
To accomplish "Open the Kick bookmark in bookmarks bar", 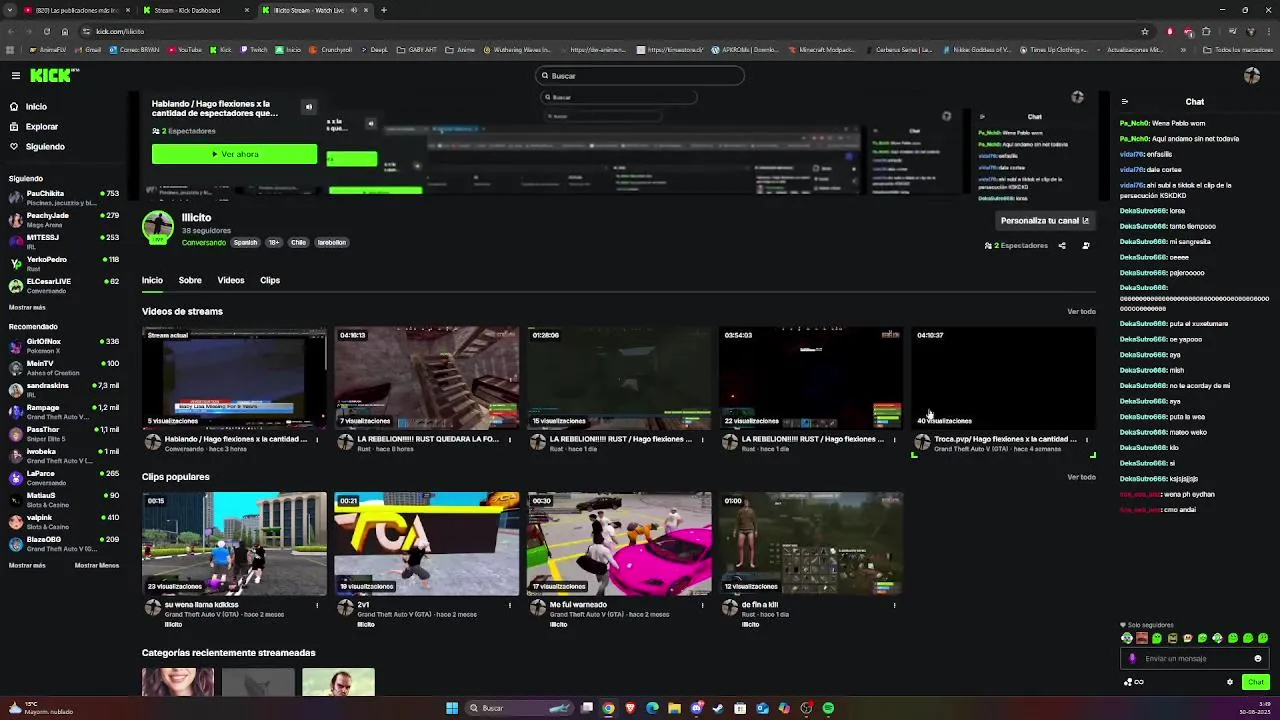I will click(x=220, y=49).
